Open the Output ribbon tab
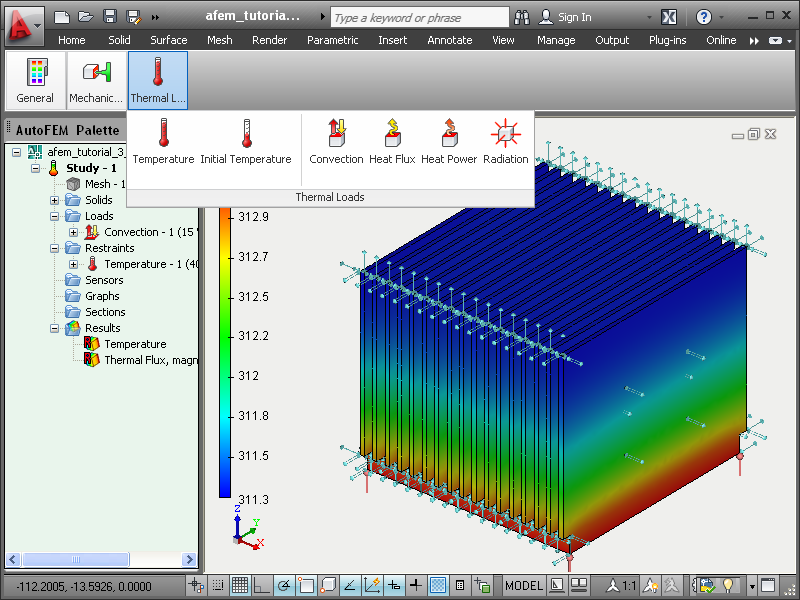The height and width of the screenshot is (600, 800). coord(612,40)
